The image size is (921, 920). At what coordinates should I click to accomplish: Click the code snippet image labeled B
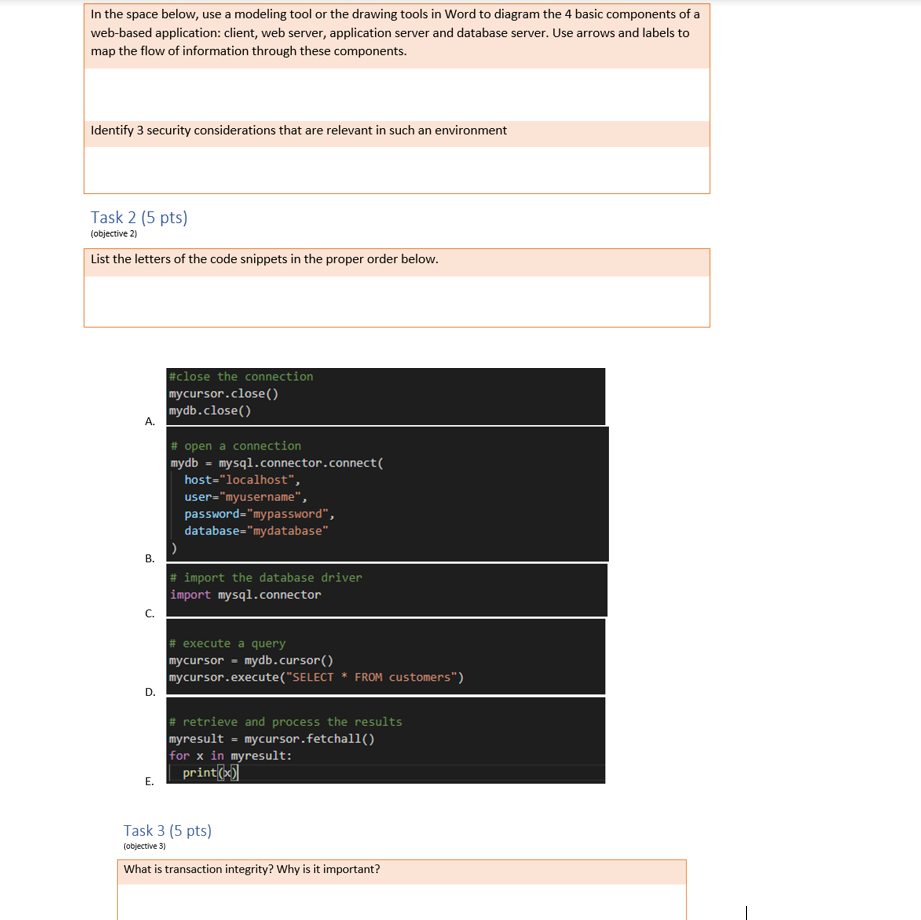pos(387,495)
